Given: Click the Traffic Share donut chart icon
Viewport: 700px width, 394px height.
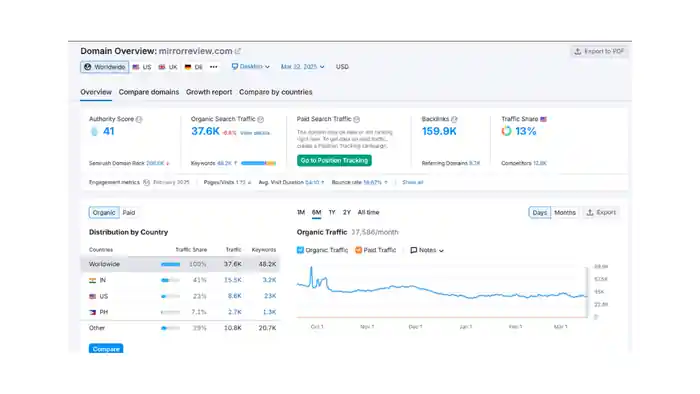Looking at the screenshot, I should pyautogui.click(x=506, y=131).
